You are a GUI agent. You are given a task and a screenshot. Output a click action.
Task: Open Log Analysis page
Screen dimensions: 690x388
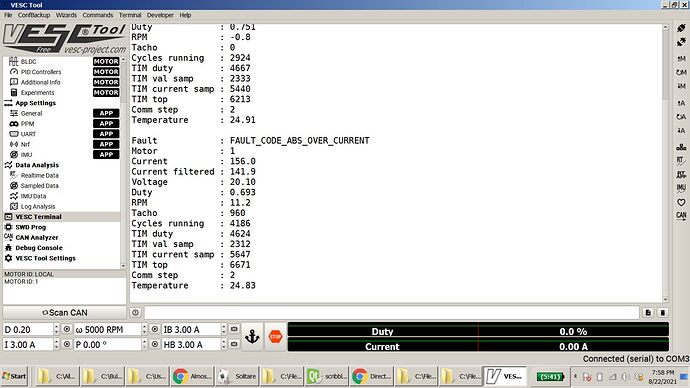pyautogui.click(x=62, y=206)
